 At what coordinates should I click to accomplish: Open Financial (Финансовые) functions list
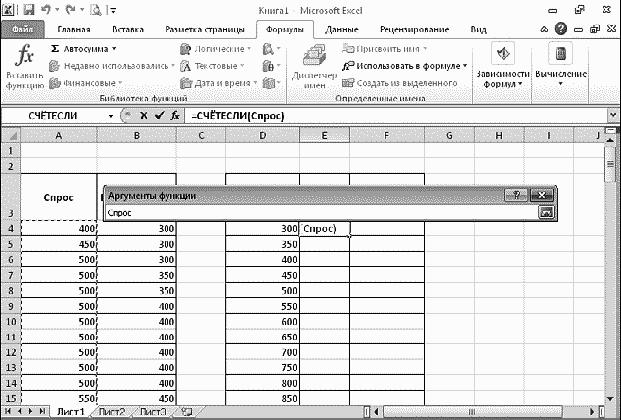click(85, 83)
